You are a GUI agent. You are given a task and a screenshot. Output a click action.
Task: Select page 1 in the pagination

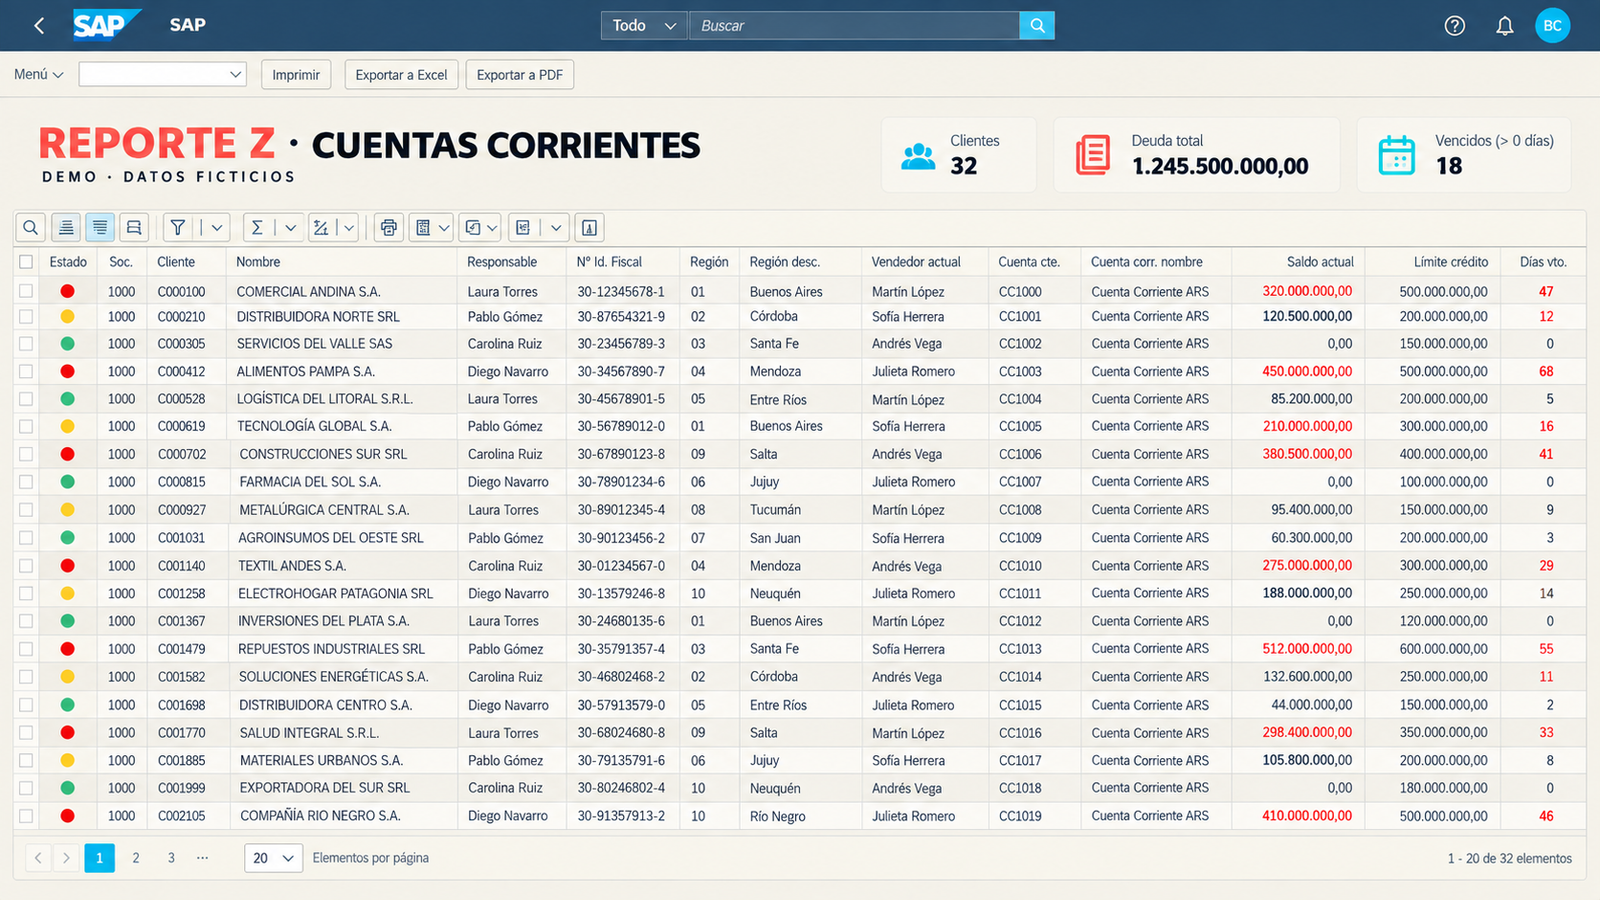tap(100, 858)
